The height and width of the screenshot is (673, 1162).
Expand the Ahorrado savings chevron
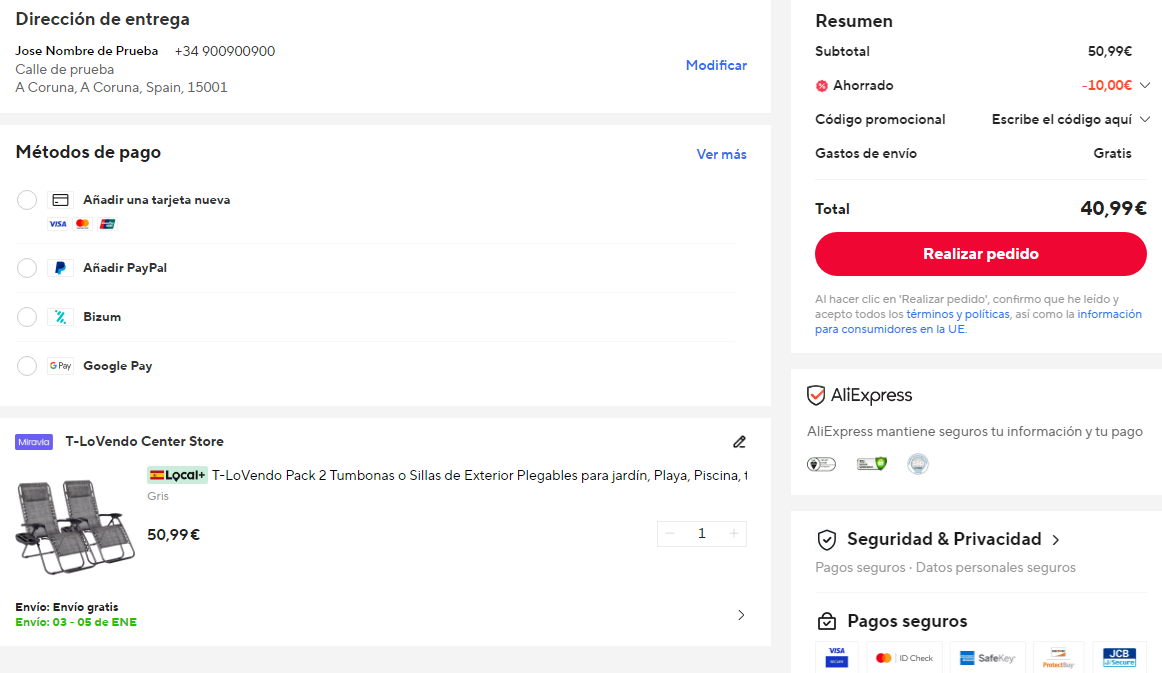1145,85
